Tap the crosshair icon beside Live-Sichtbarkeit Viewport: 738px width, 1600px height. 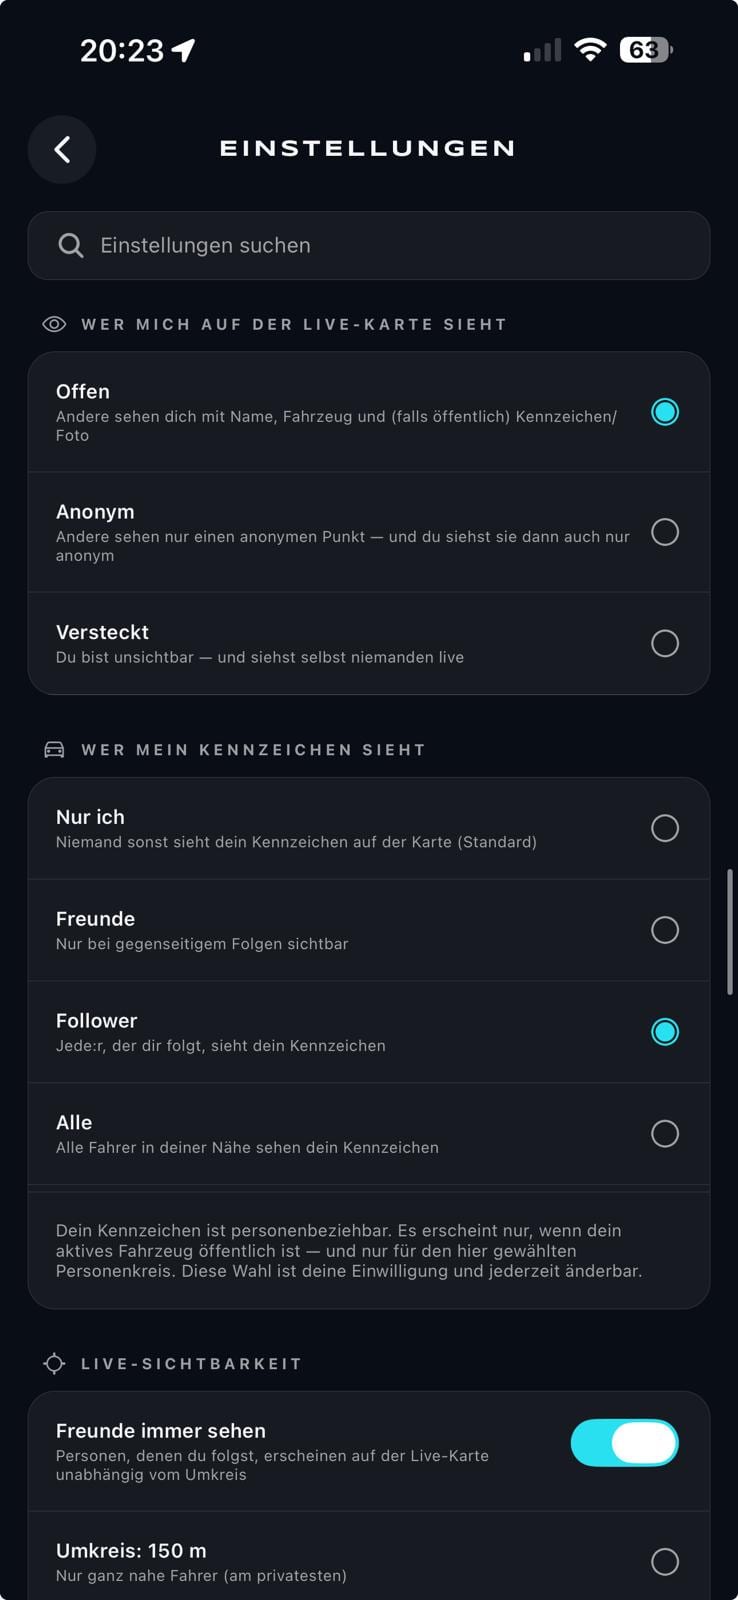pyautogui.click(x=54, y=1363)
